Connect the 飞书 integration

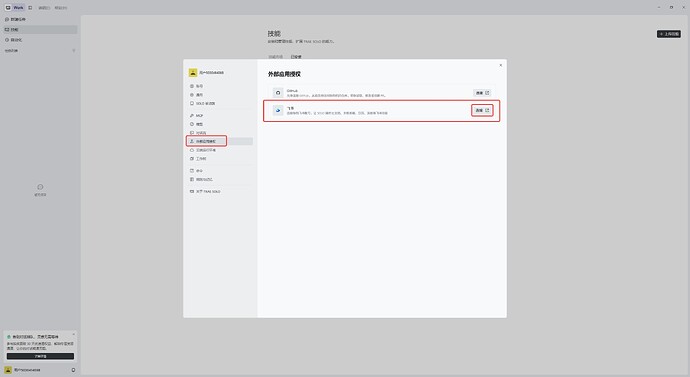pyautogui.click(x=482, y=110)
